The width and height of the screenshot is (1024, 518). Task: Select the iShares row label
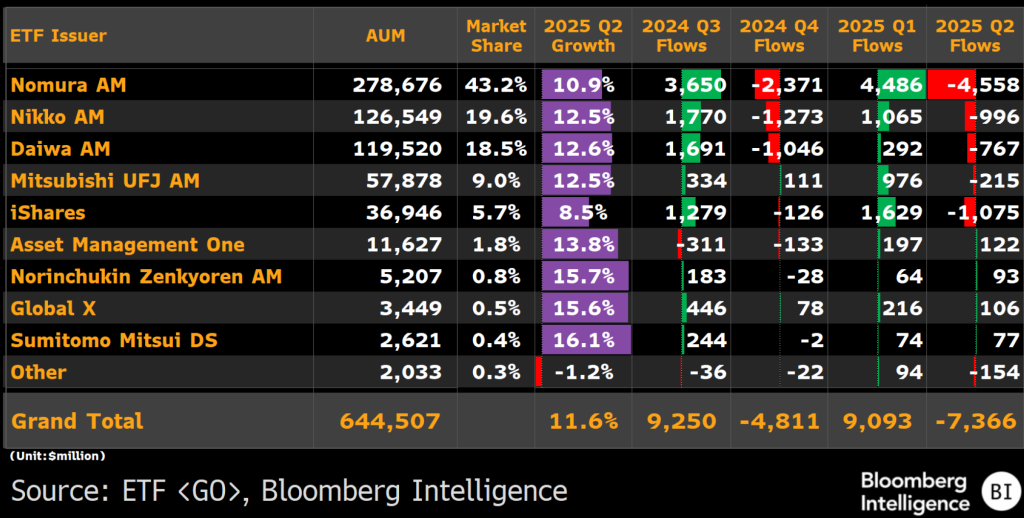48,212
